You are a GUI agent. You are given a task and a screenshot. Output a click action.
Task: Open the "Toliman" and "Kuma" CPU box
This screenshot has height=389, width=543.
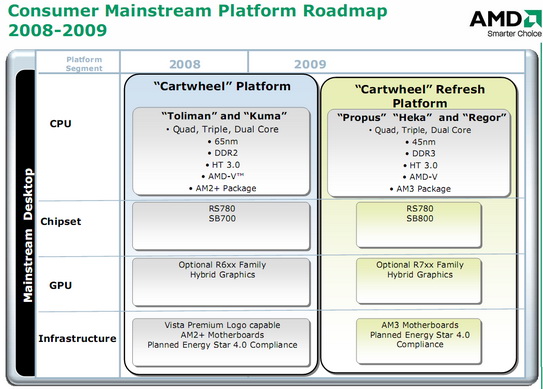pos(221,151)
